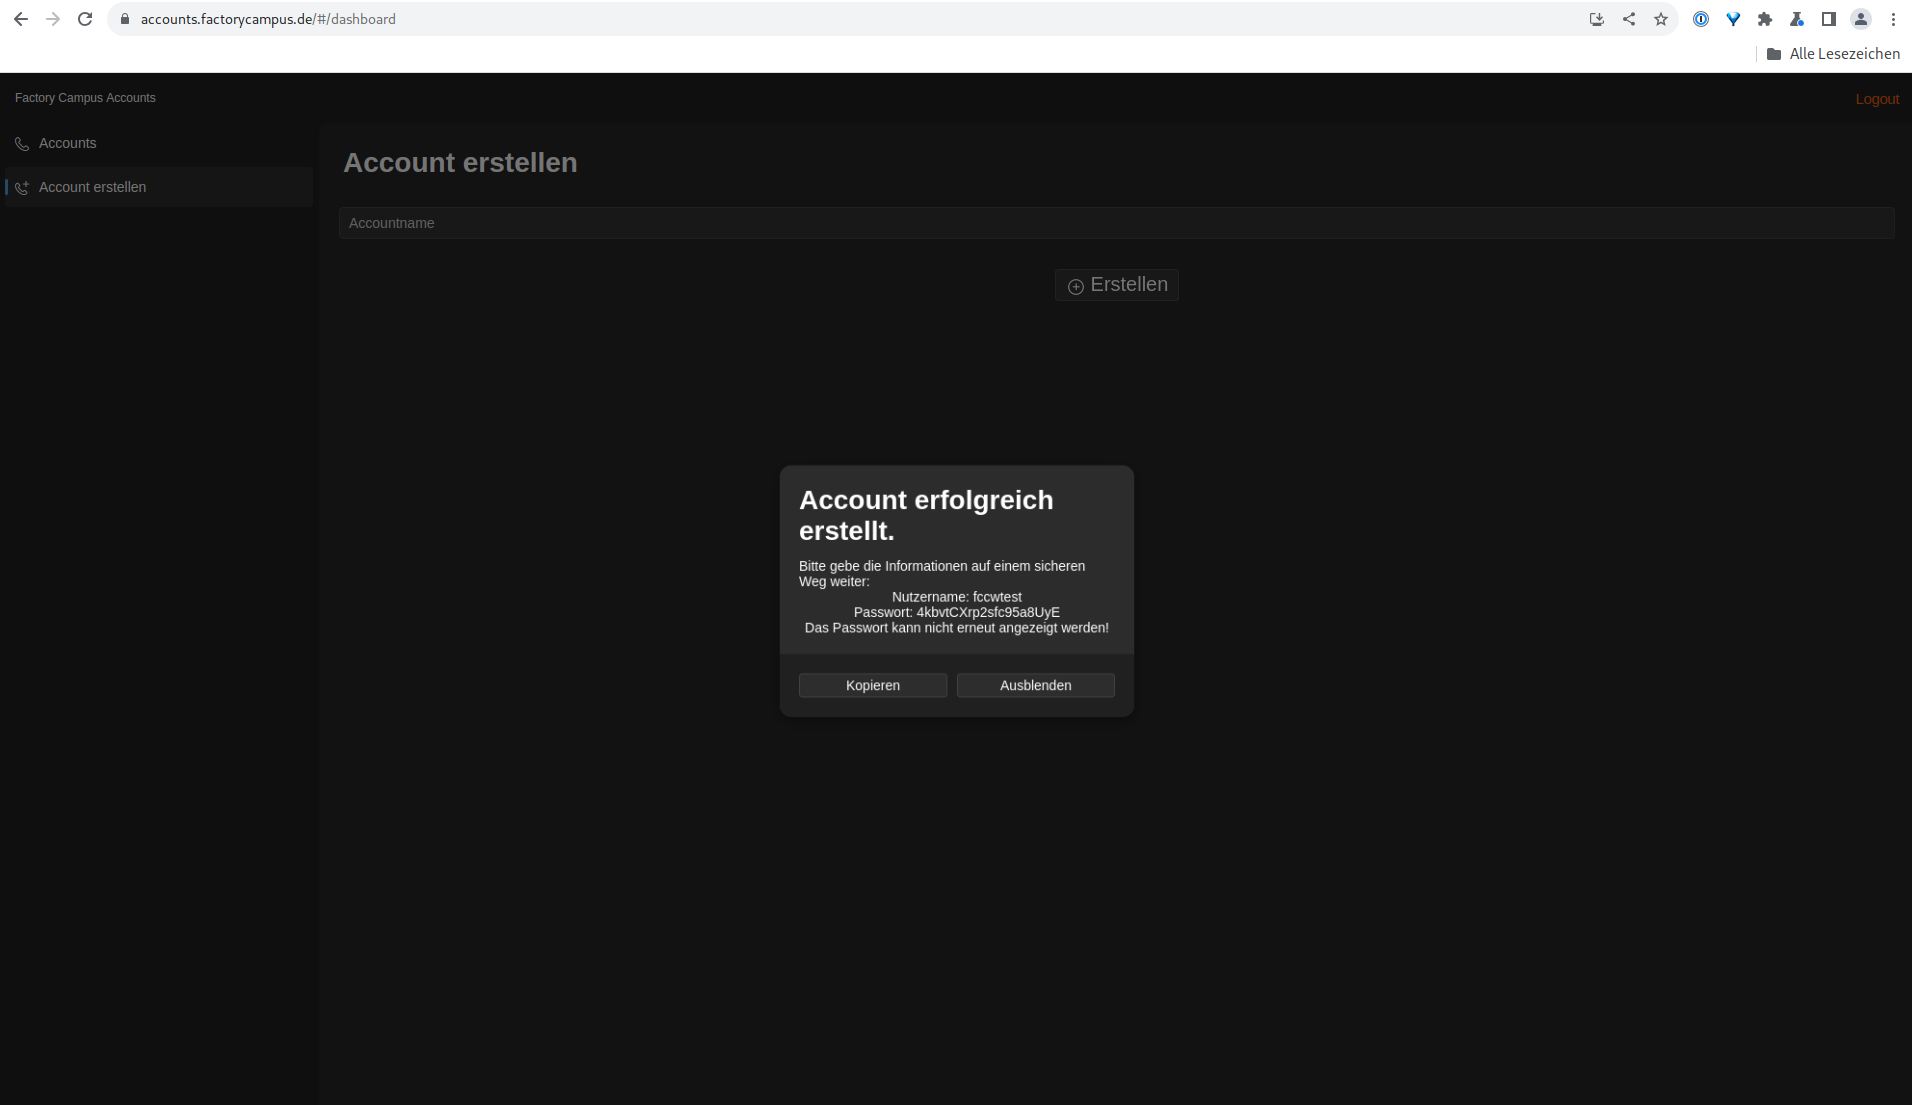Click the Kopieren button
The image size is (1912, 1105).
point(872,685)
